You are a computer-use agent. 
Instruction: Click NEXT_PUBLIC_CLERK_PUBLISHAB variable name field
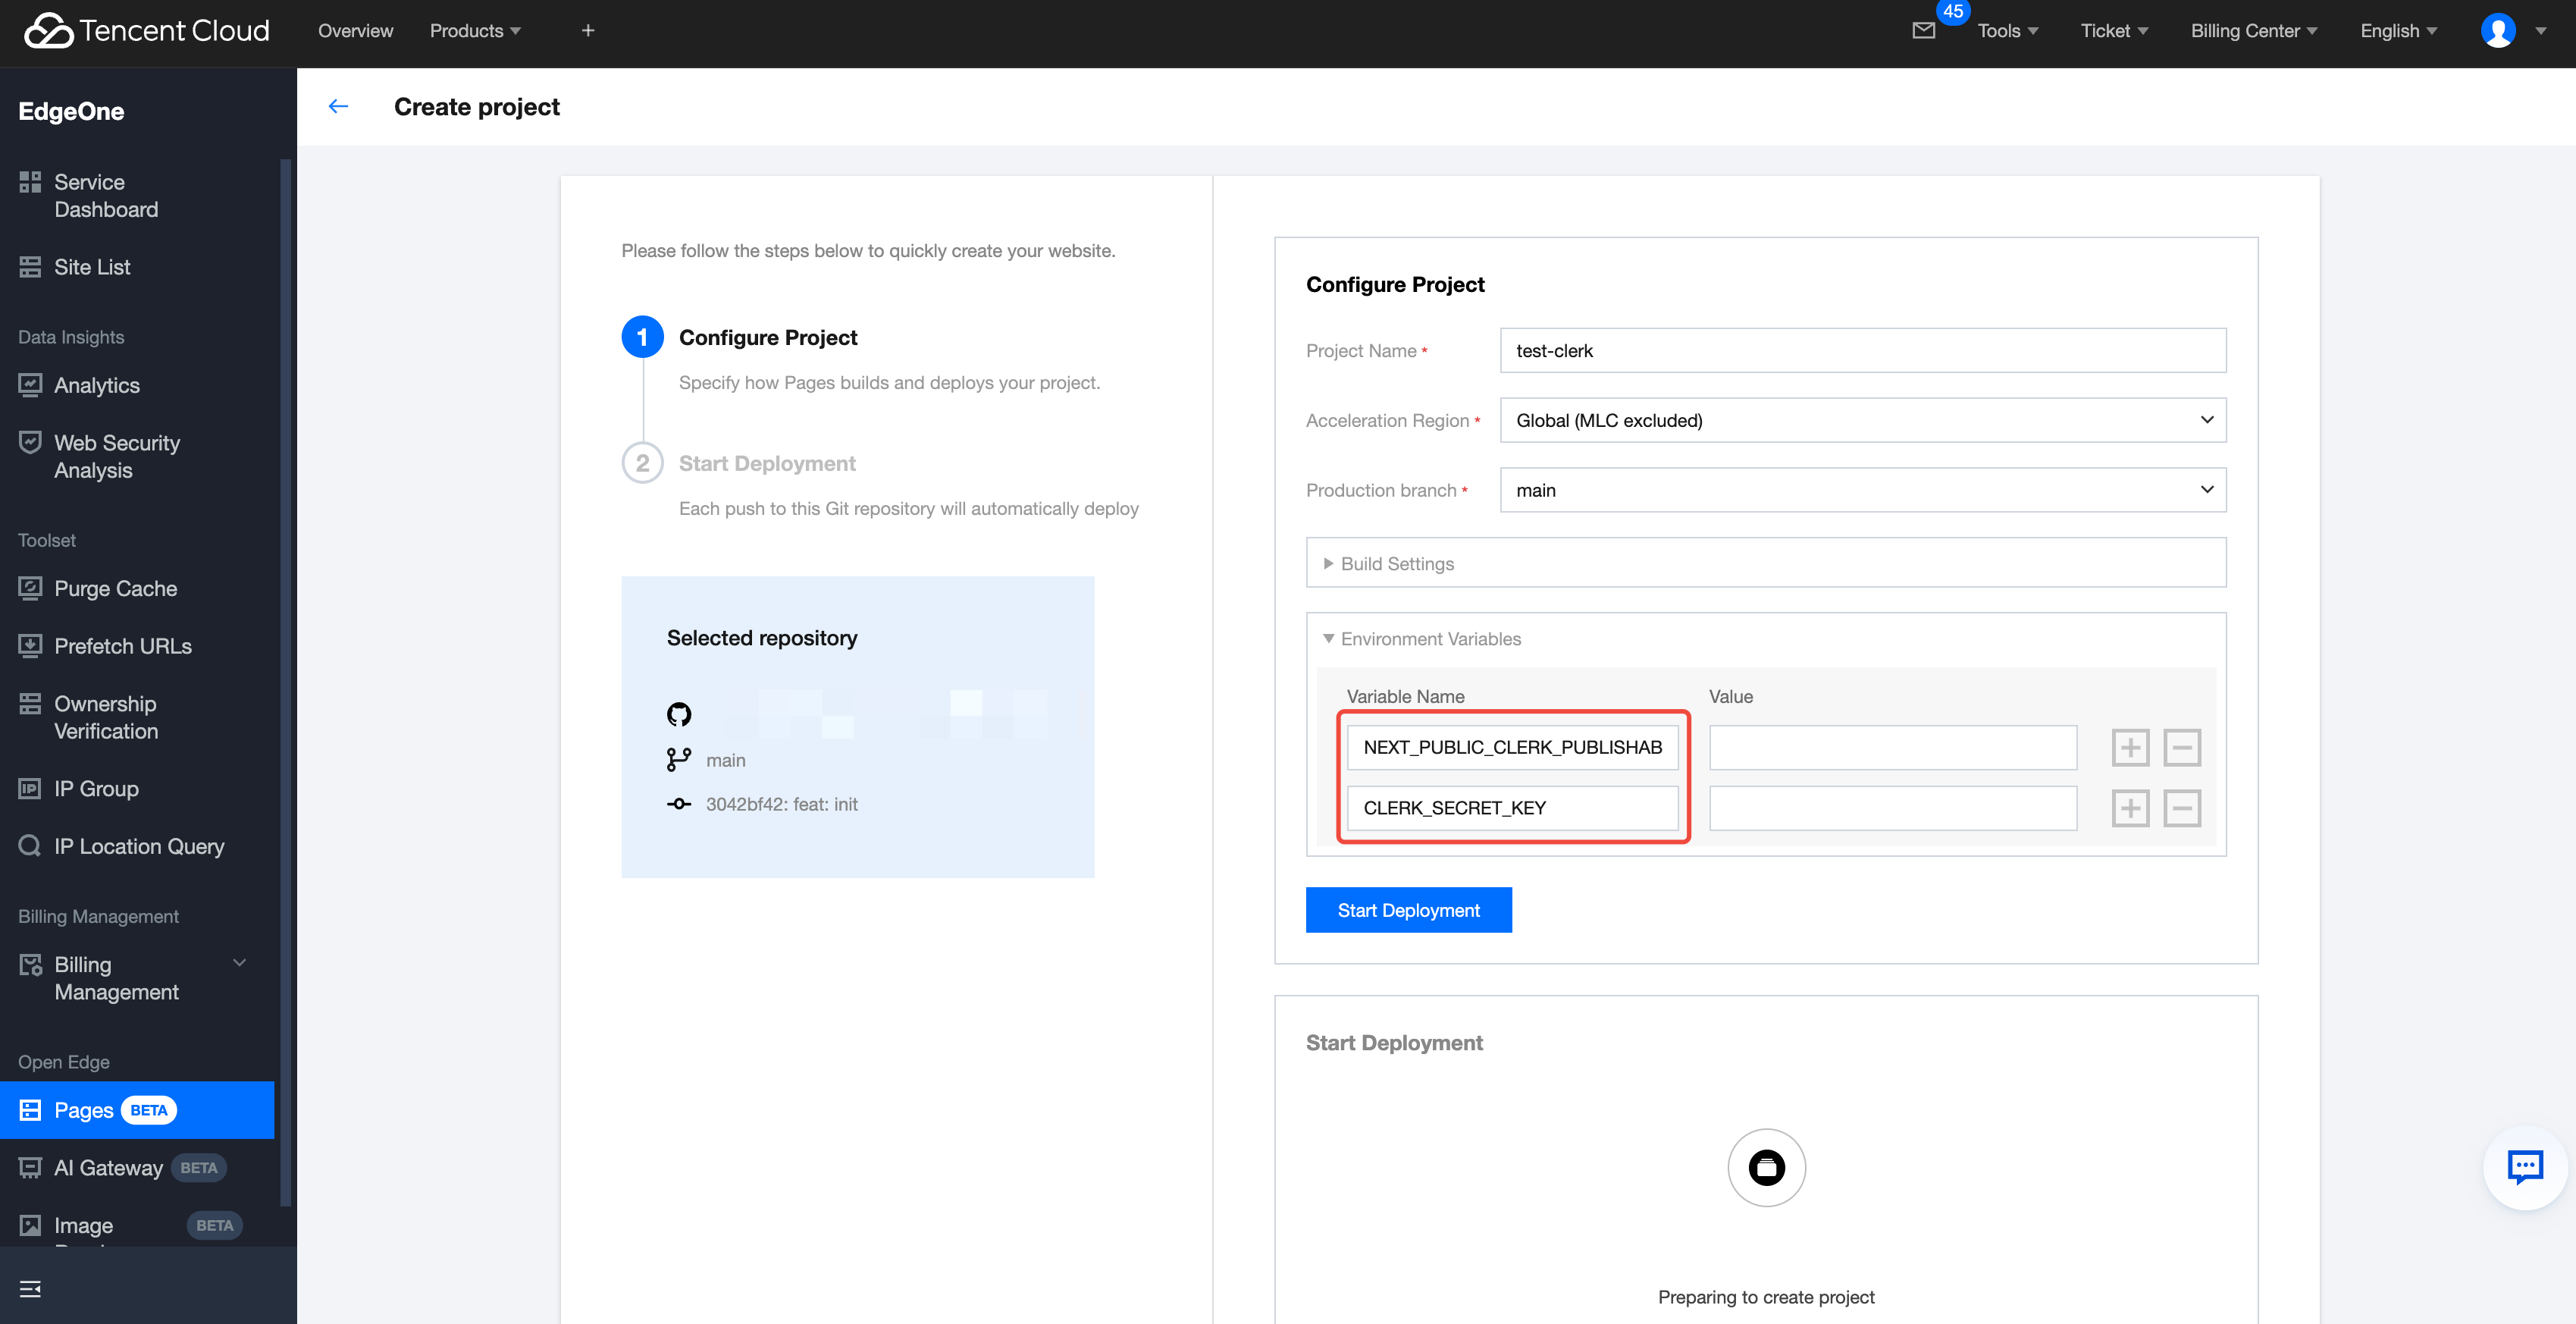pos(1512,747)
